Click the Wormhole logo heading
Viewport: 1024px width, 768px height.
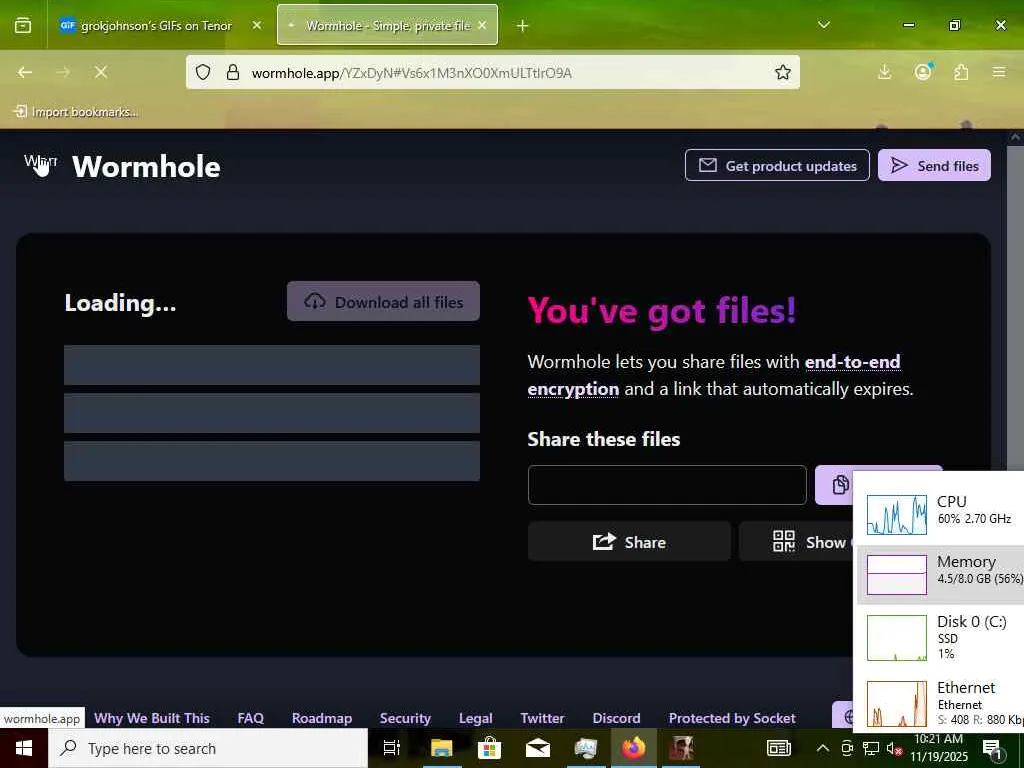(x=146, y=167)
